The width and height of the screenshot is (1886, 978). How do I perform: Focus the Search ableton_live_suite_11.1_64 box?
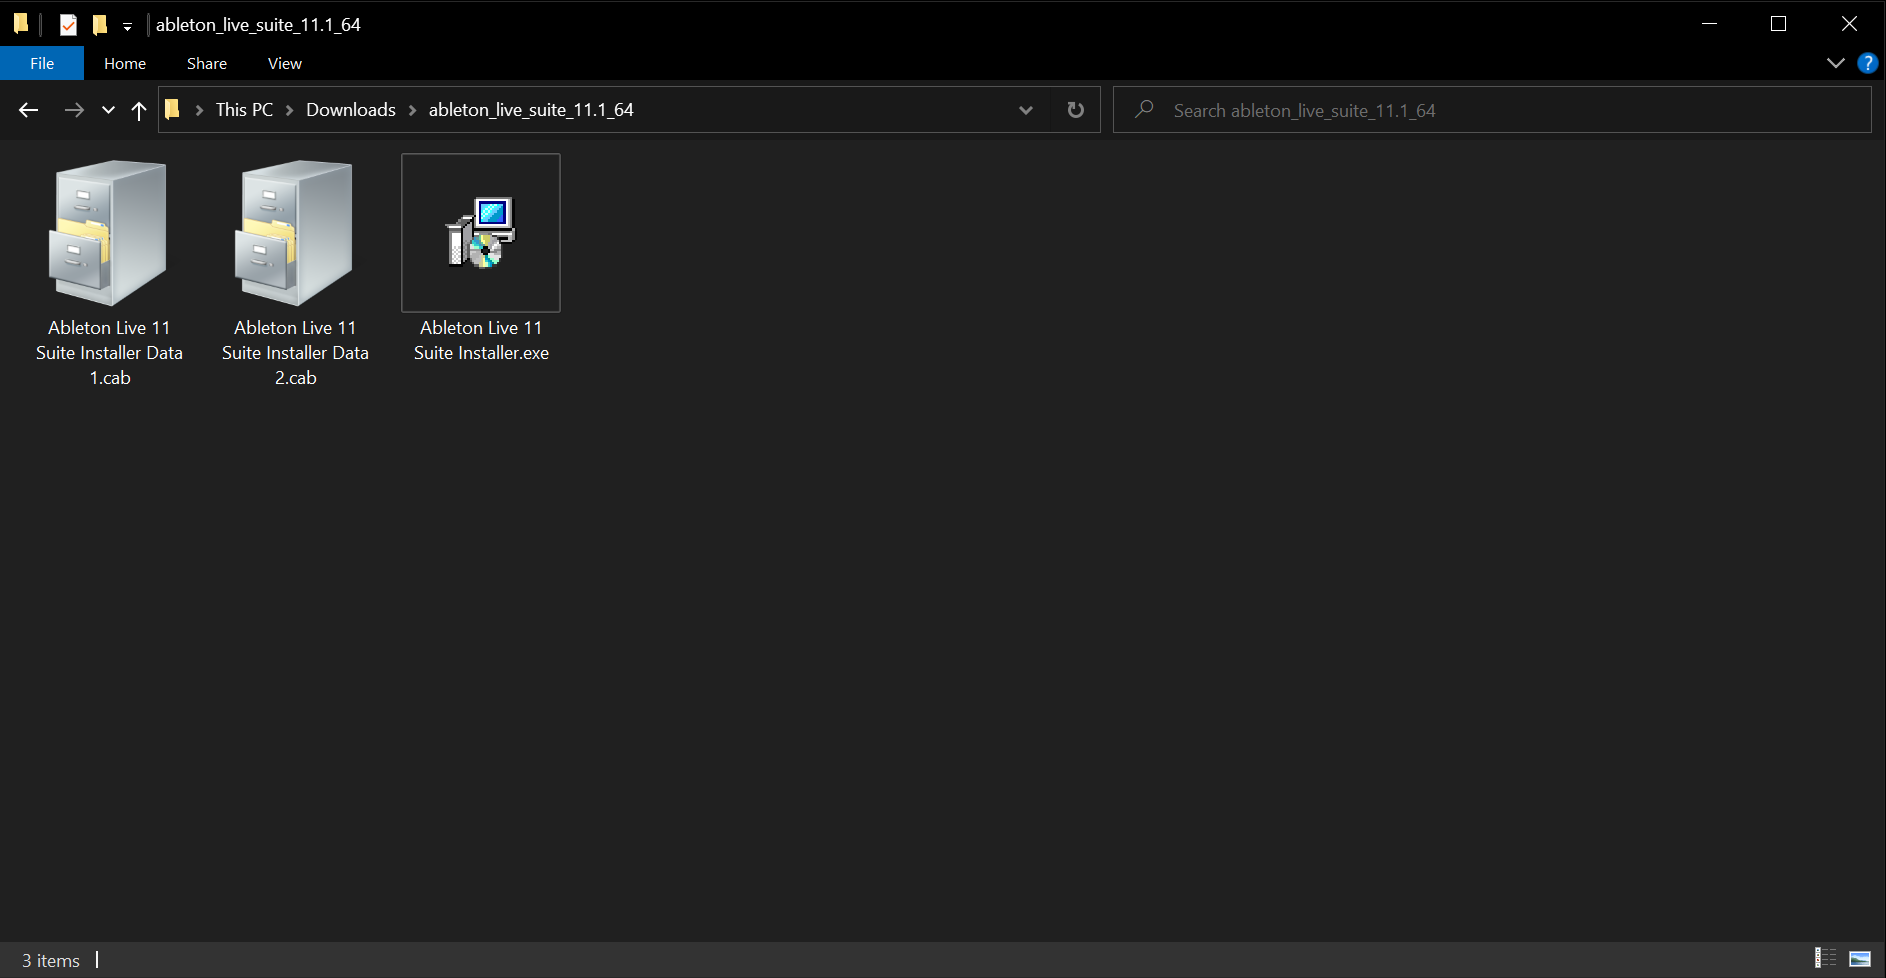coord(1492,110)
